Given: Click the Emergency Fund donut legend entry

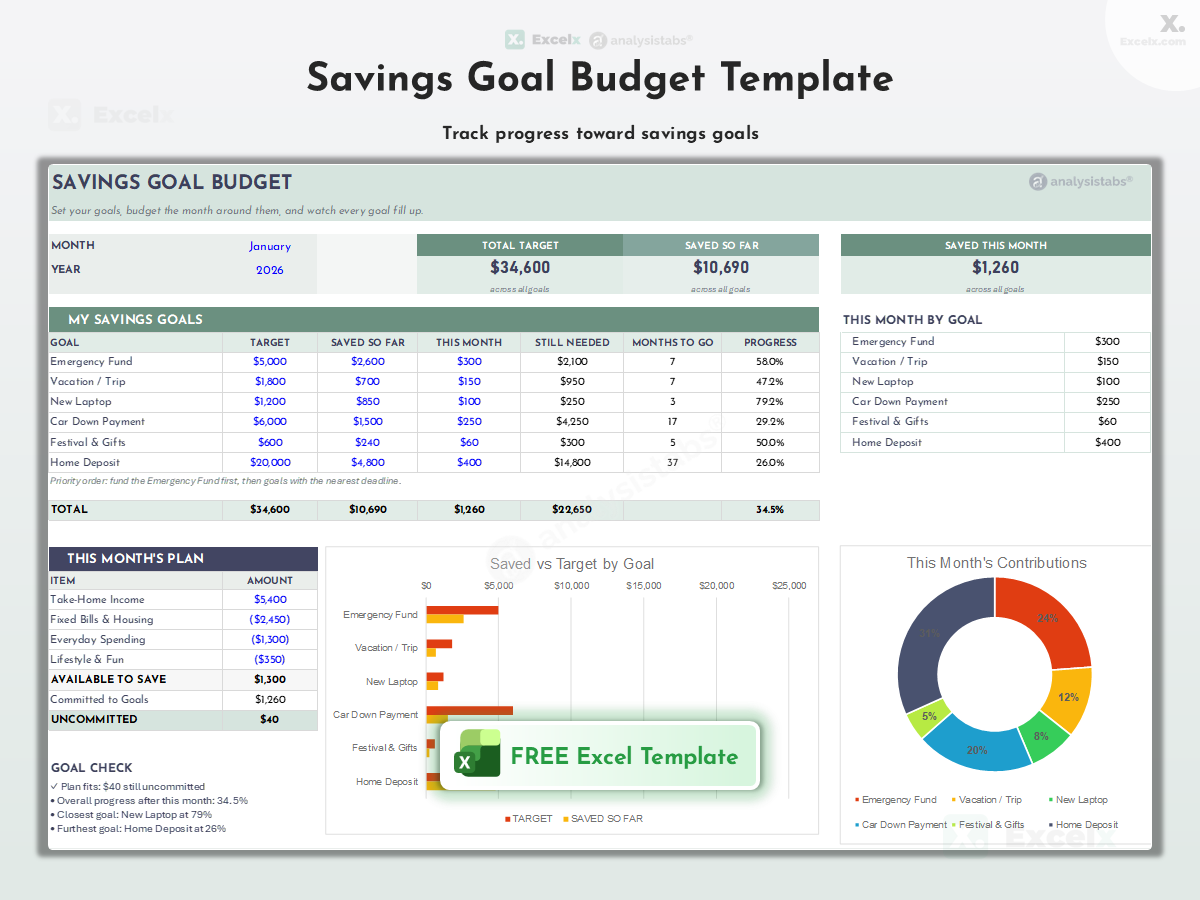Looking at the screenshot, I should tap(896, 800).
